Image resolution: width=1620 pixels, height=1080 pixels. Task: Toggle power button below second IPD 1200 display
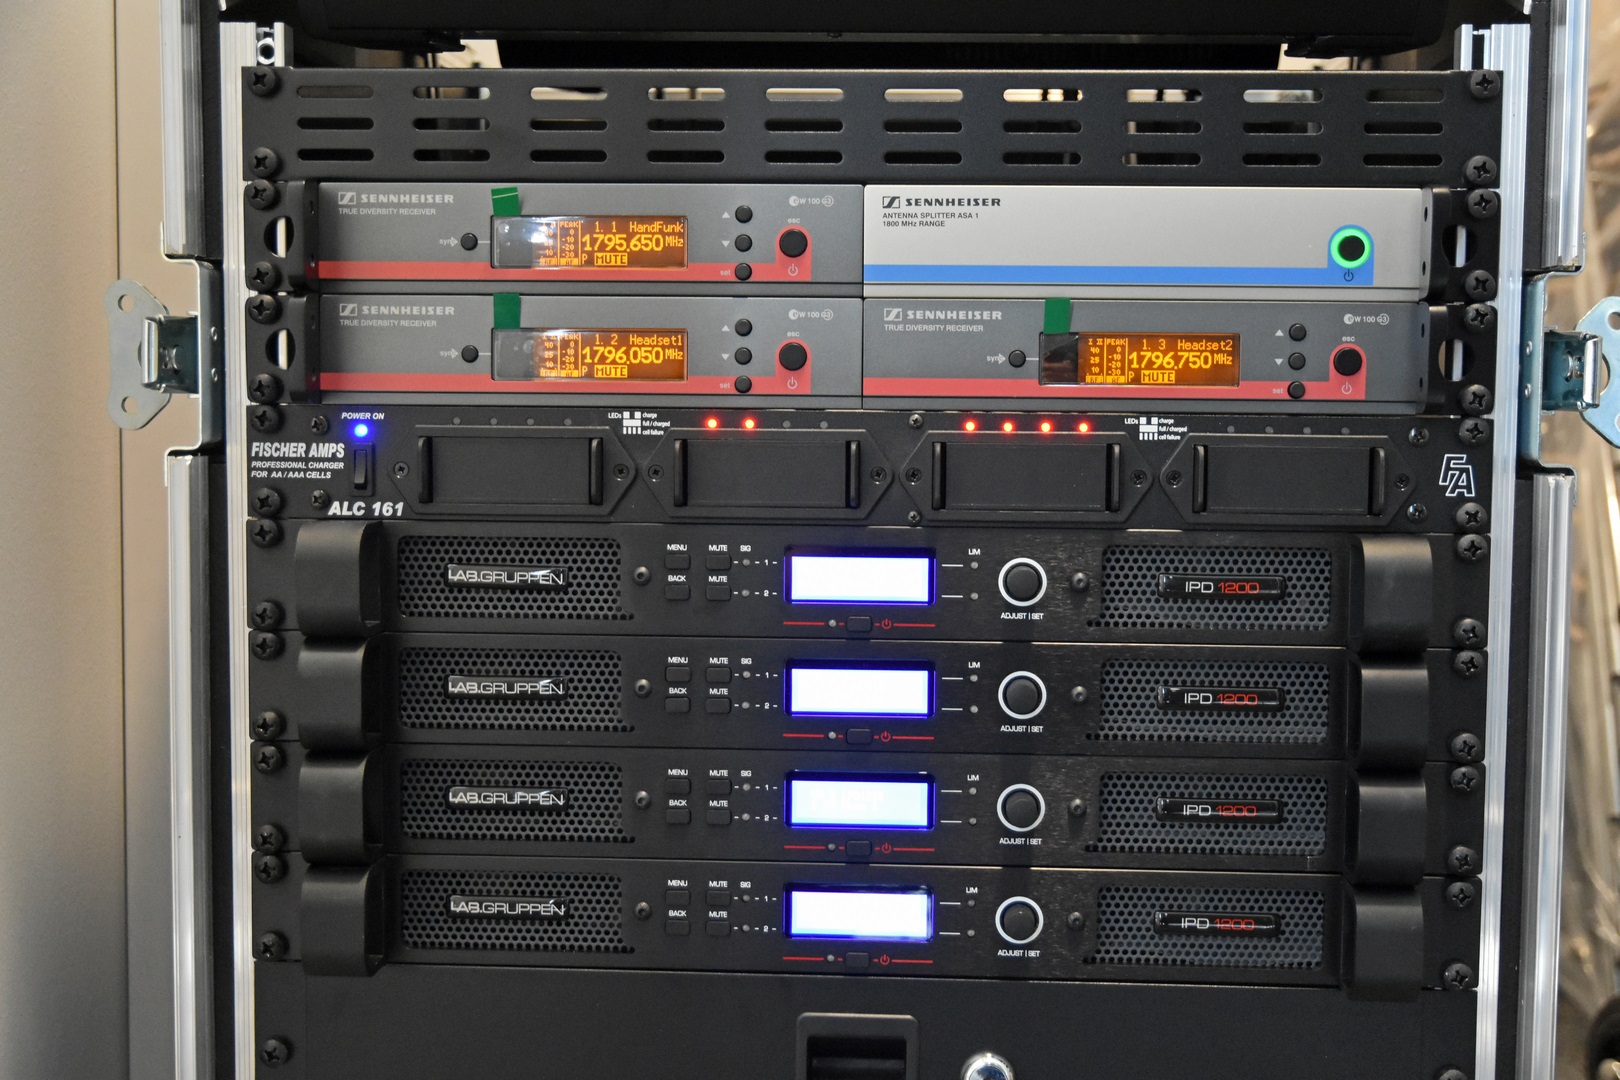[x=858, y=737]
